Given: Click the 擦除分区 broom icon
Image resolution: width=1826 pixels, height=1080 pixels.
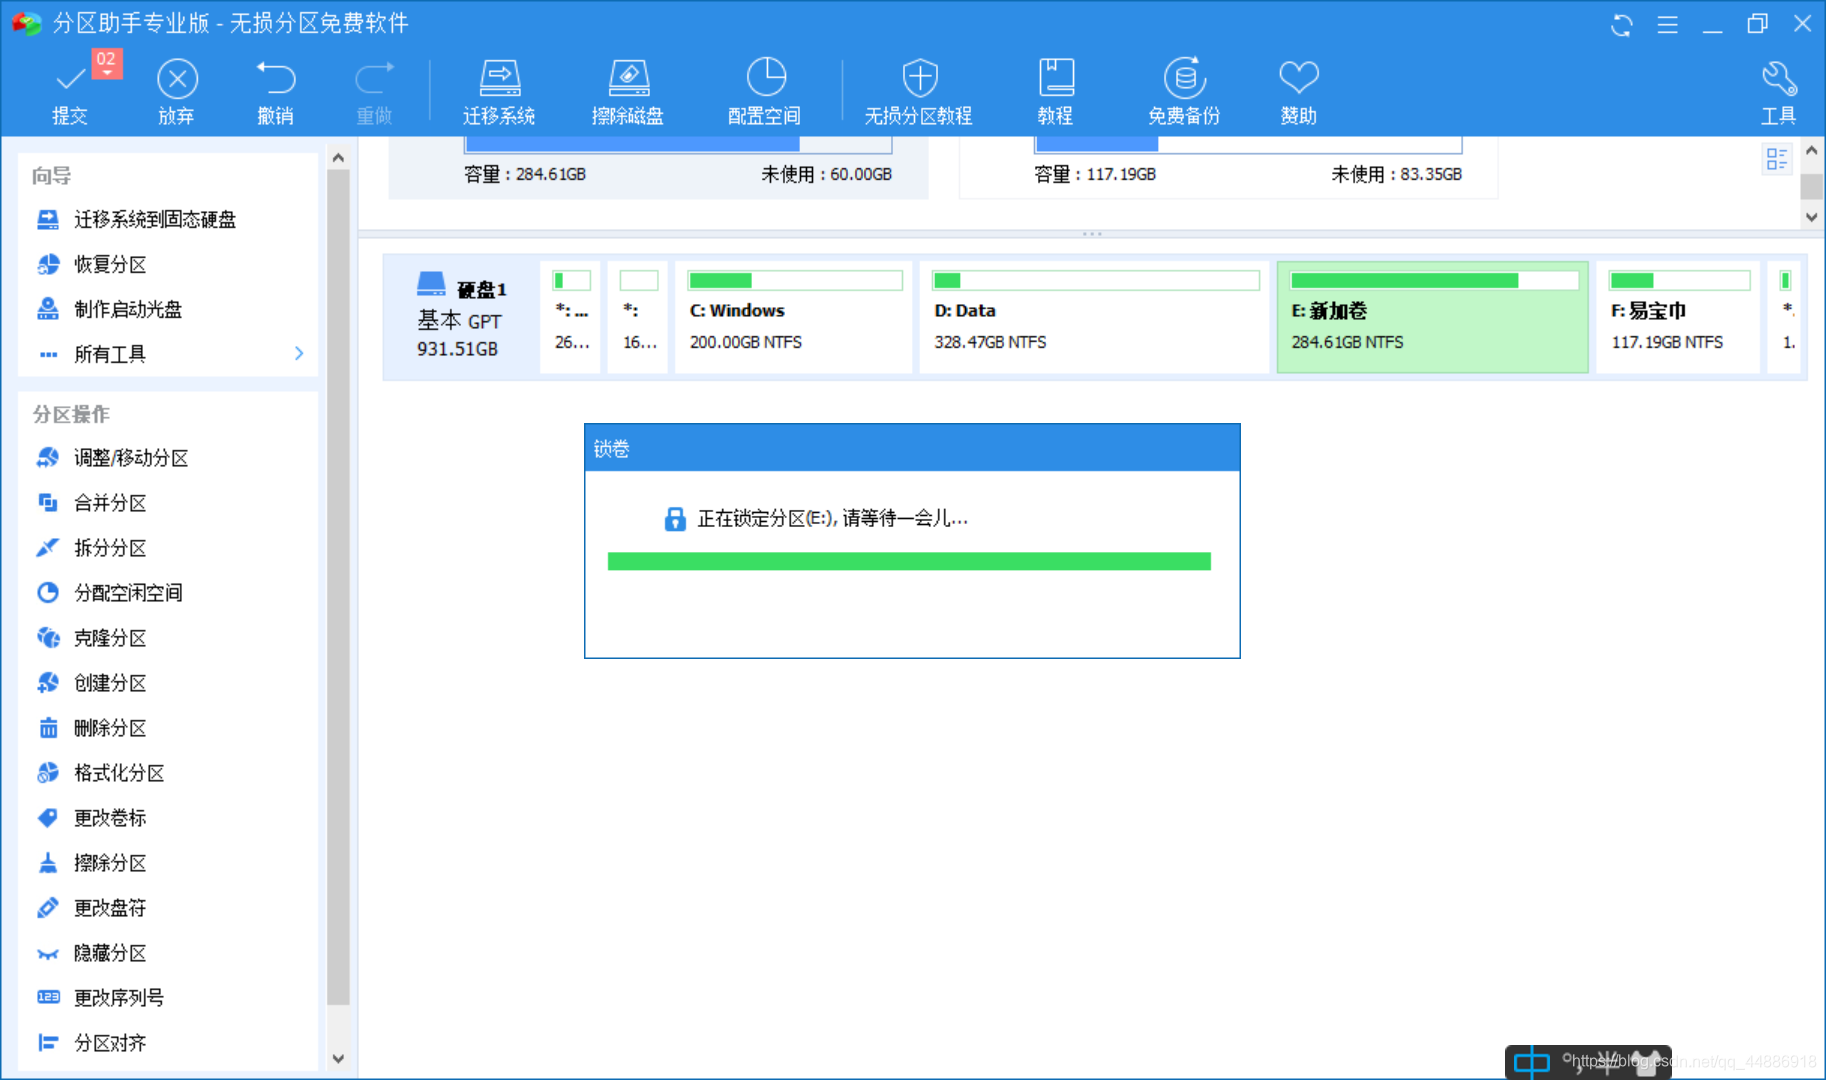Looking at the screenshot, I should pyautogui.click(x=48, y=863).
